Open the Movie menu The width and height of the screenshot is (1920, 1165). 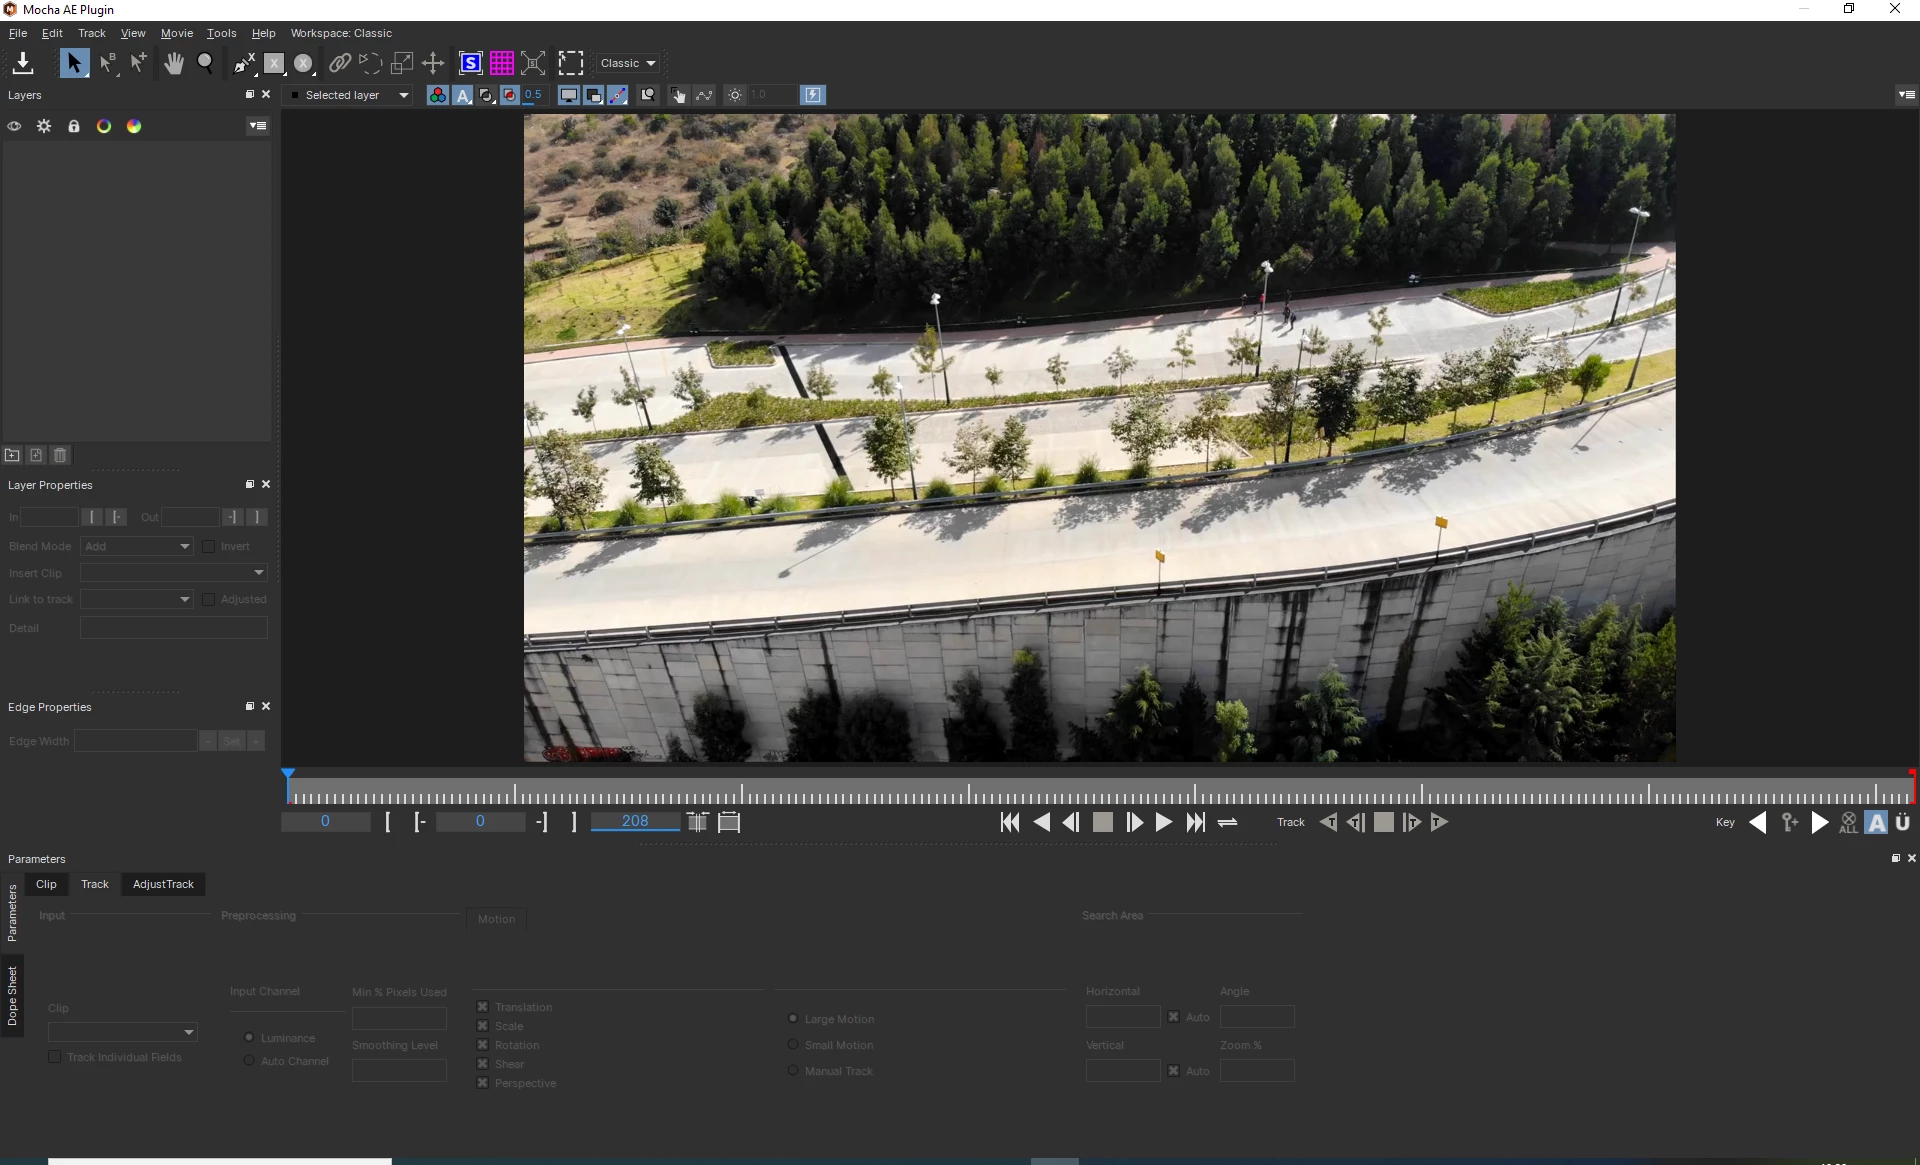(176, 33)
